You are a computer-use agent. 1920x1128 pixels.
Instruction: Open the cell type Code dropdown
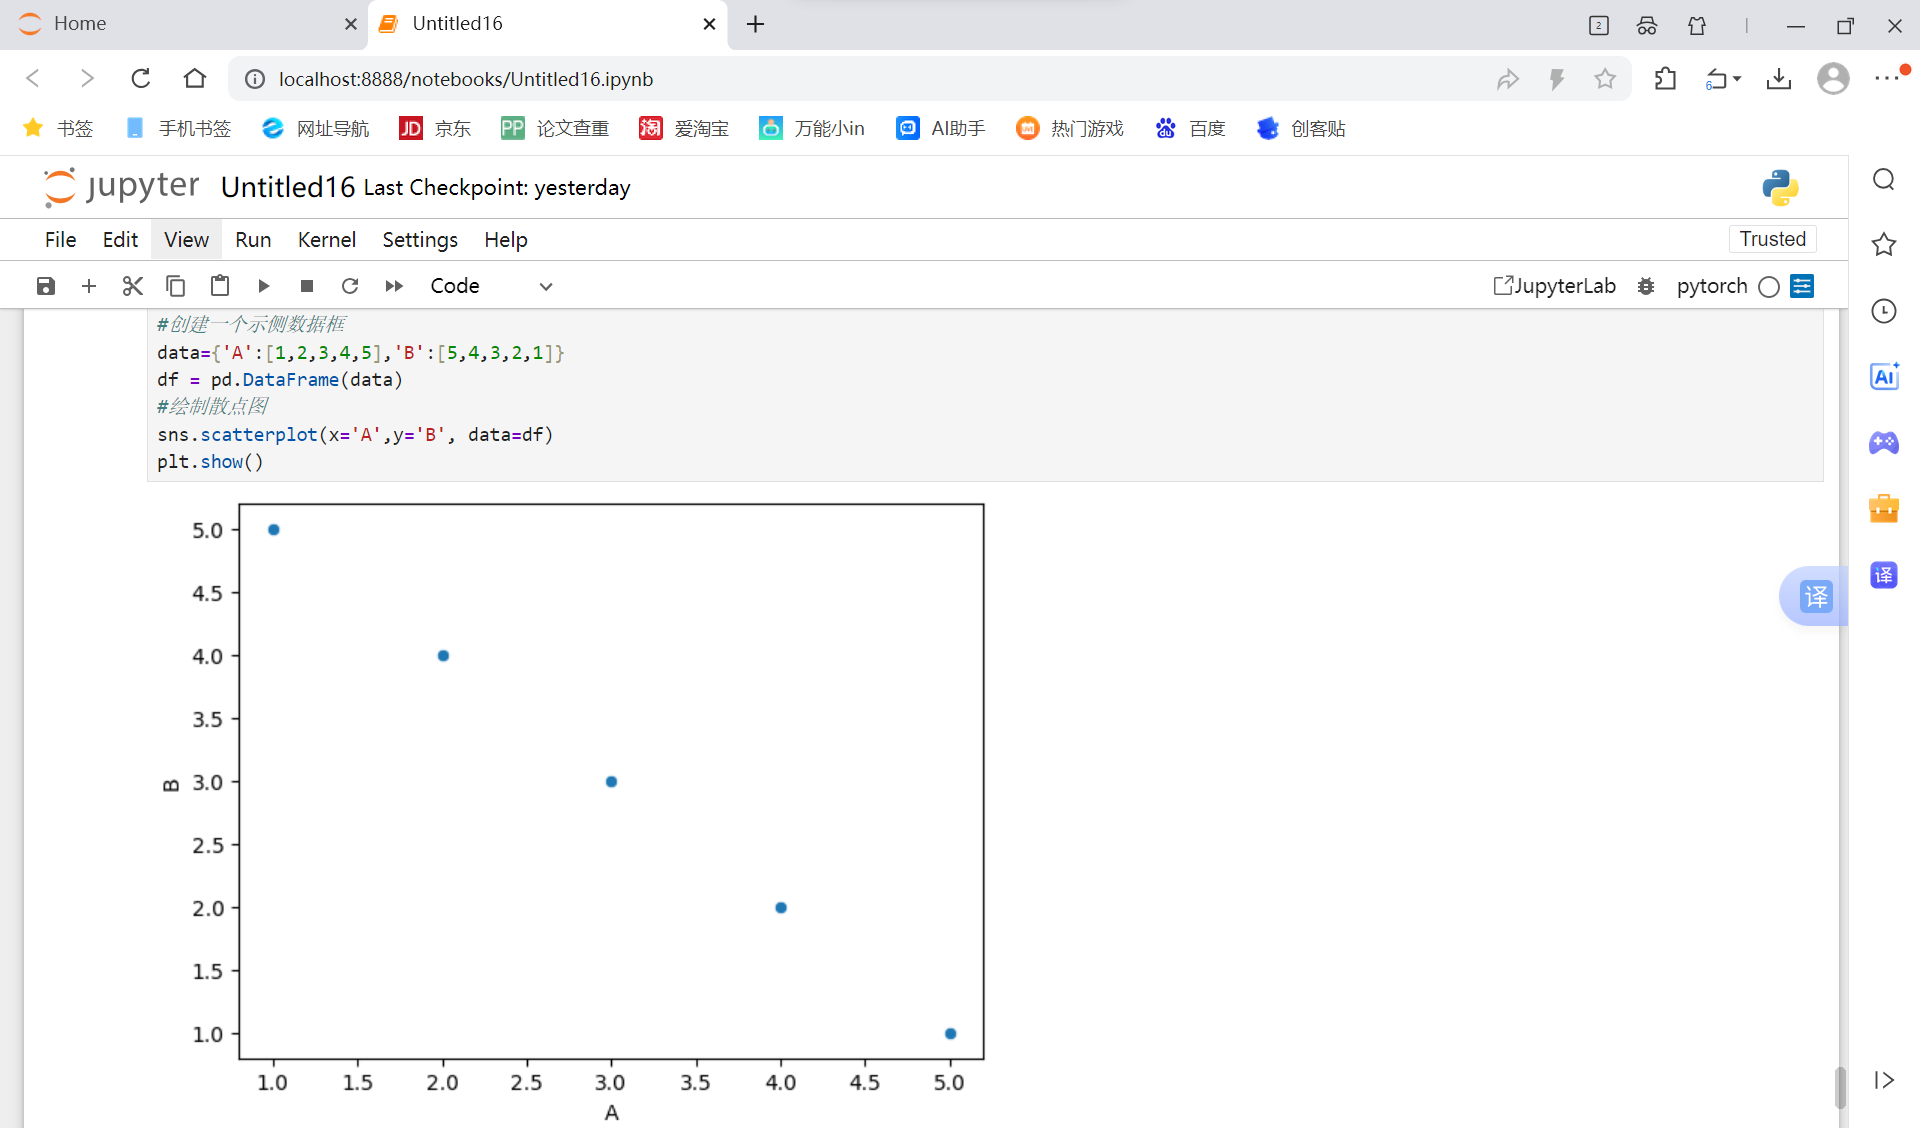point(491,286)
